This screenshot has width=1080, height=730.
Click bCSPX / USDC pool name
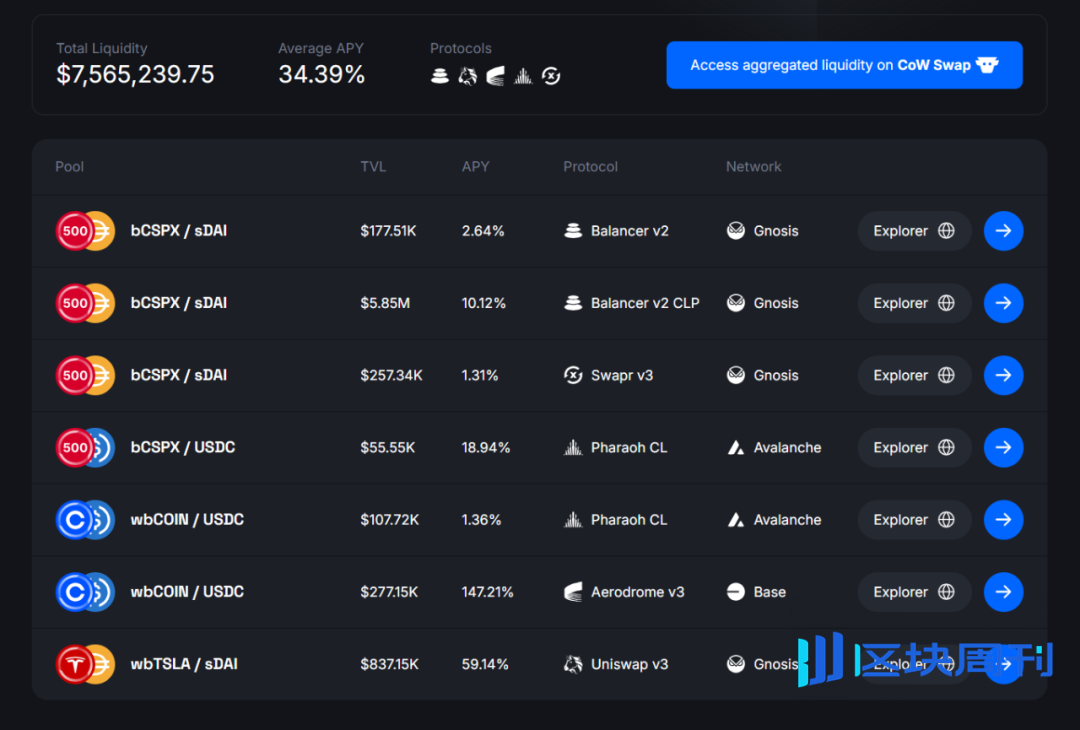tap(183, 448)
